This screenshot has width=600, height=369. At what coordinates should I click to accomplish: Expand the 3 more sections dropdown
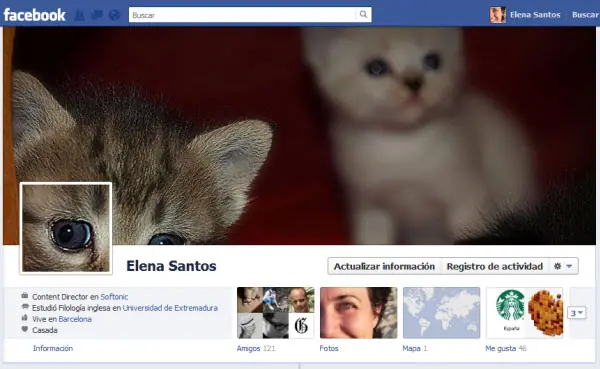[576, 313]
